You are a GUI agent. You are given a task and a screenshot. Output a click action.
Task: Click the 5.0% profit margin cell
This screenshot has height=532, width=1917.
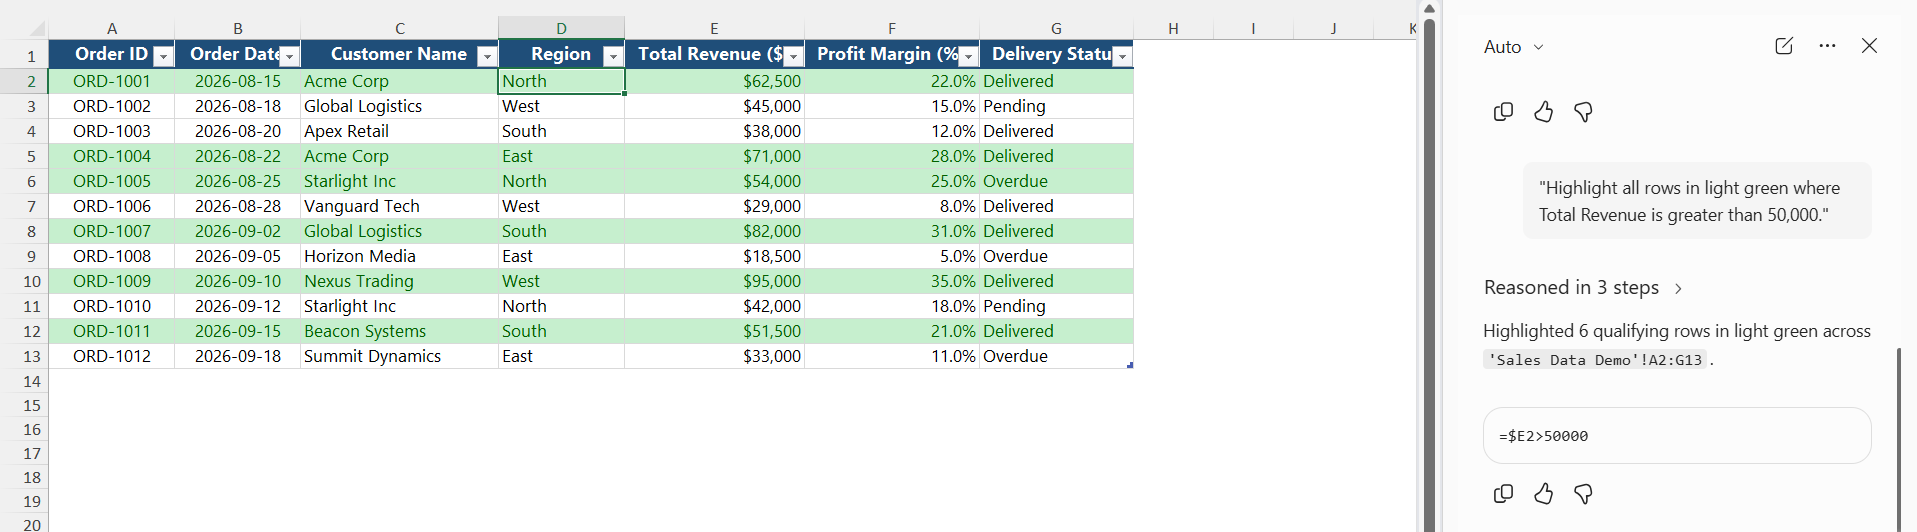pyautogui.click(x=892, y=256)
